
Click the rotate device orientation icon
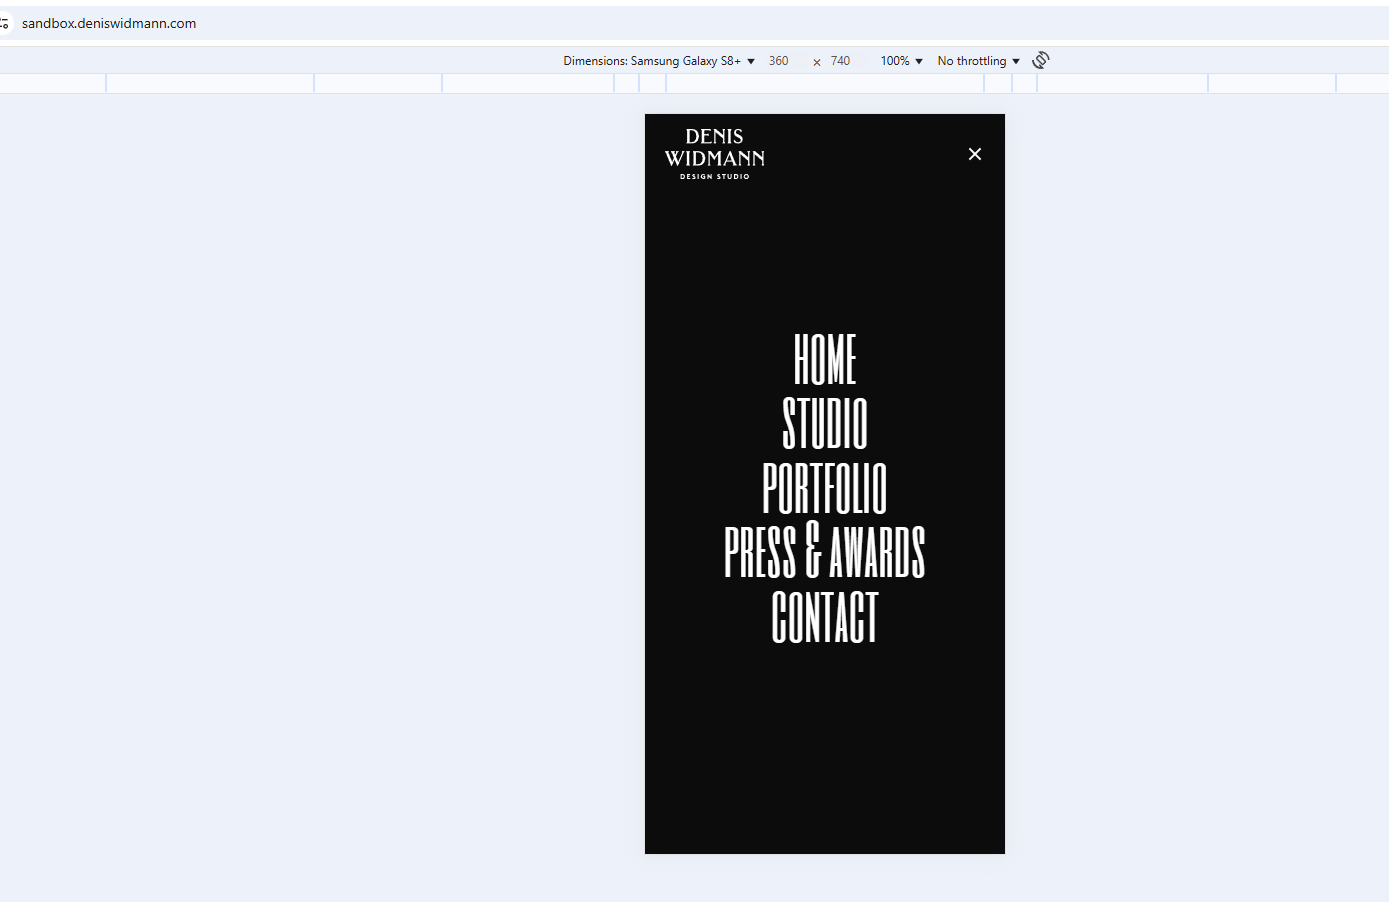point(1041,60)
